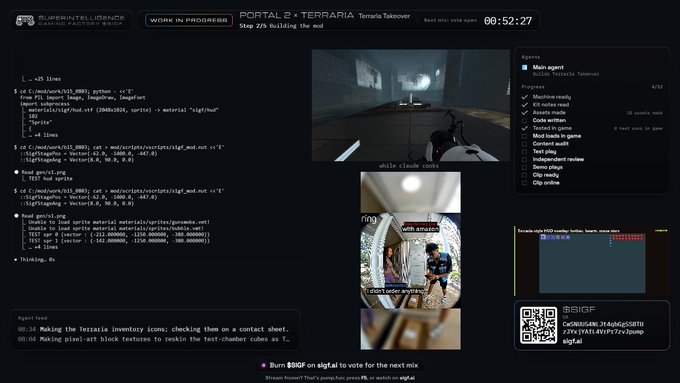Click sigf.ai in the Burn $SIGF banner
The image size is (680, 383).
(327, 365)
